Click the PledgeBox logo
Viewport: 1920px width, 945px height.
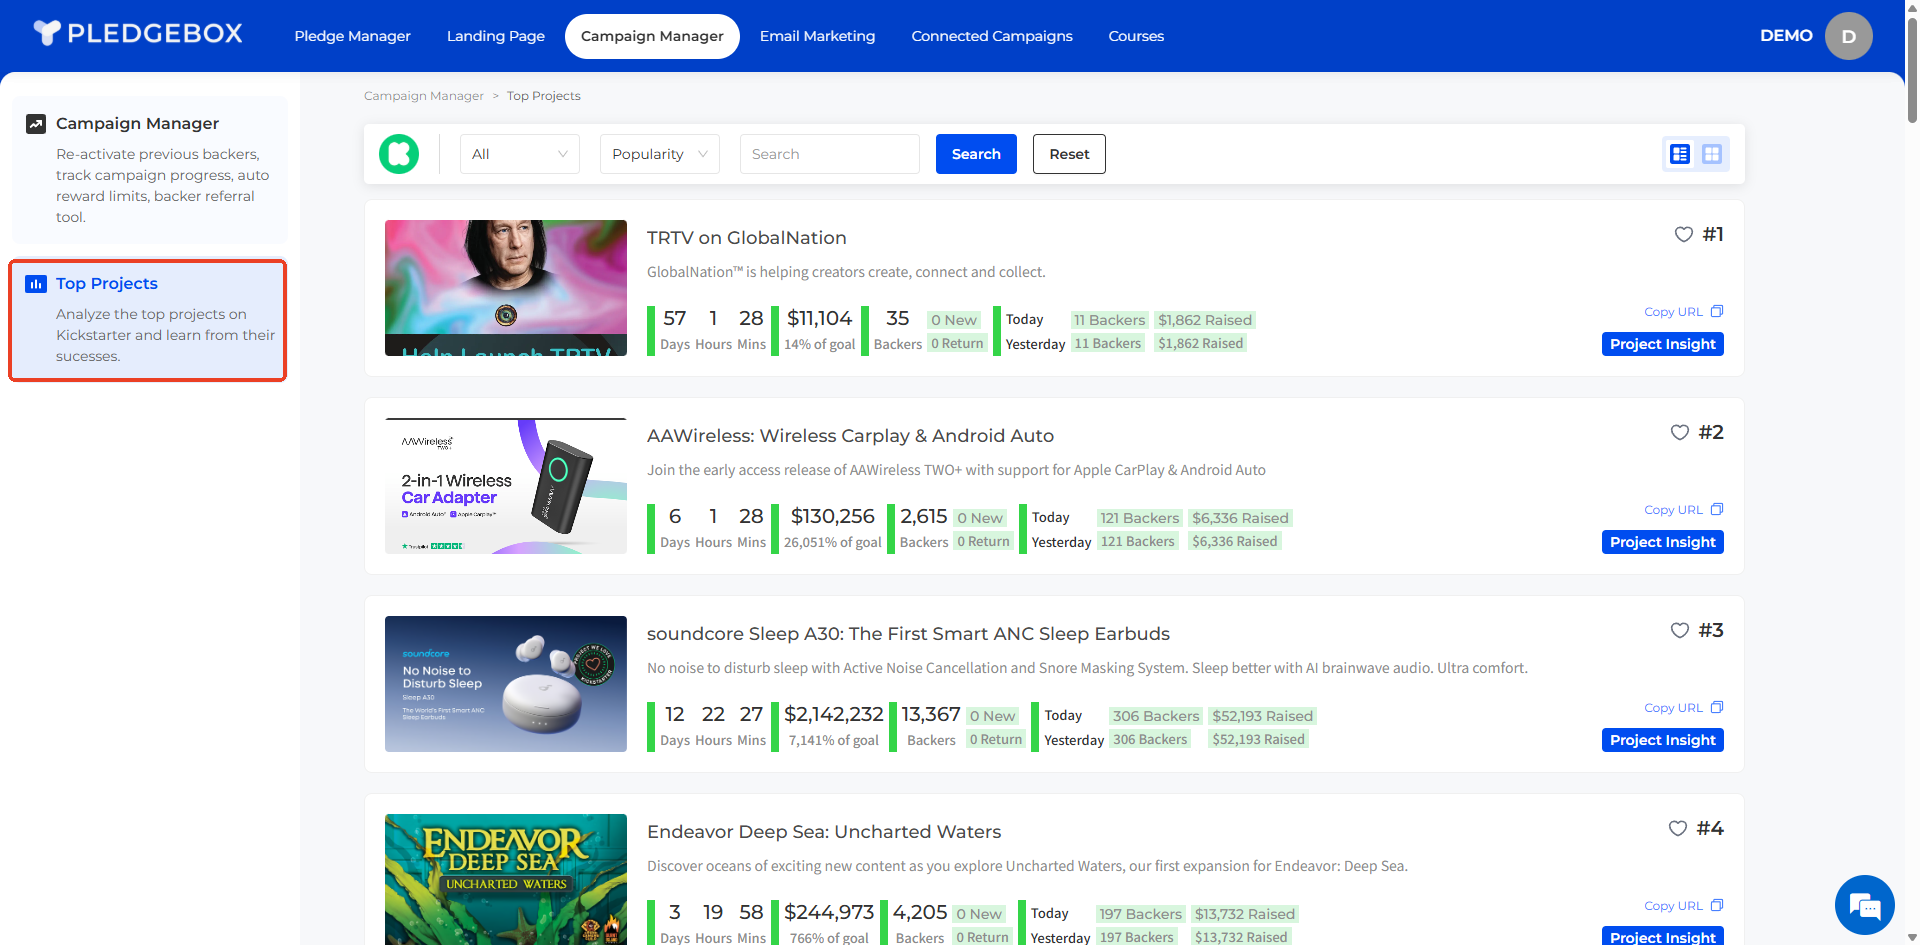138,34
